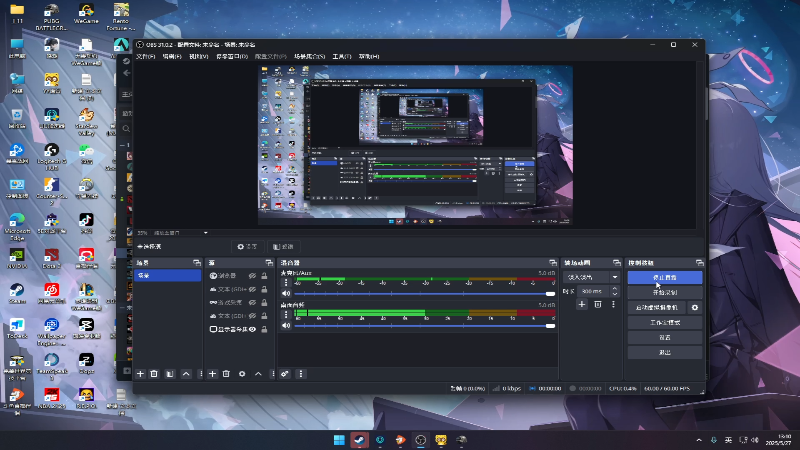Click the Start Recording button
The image size is (800, 450).
[x=665, y=292]
